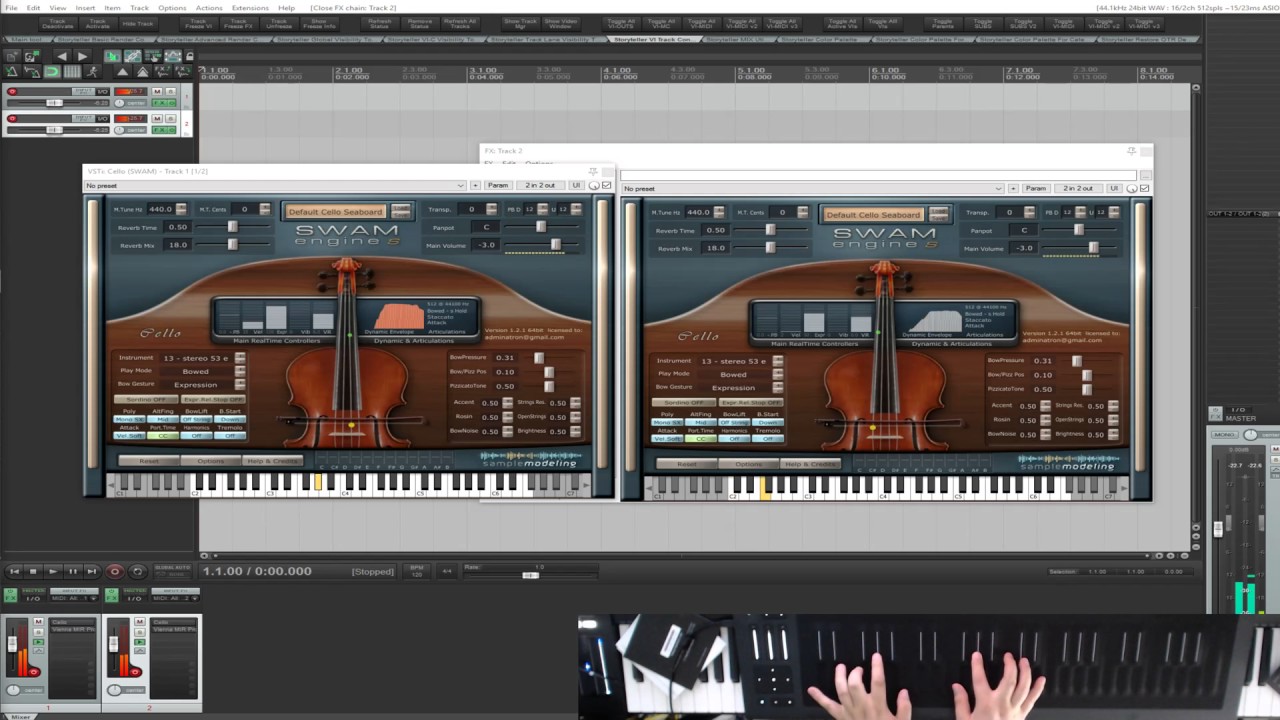Click the Hide Track toolbar button
Screen dimensions: 1280x720
[138, 22]
